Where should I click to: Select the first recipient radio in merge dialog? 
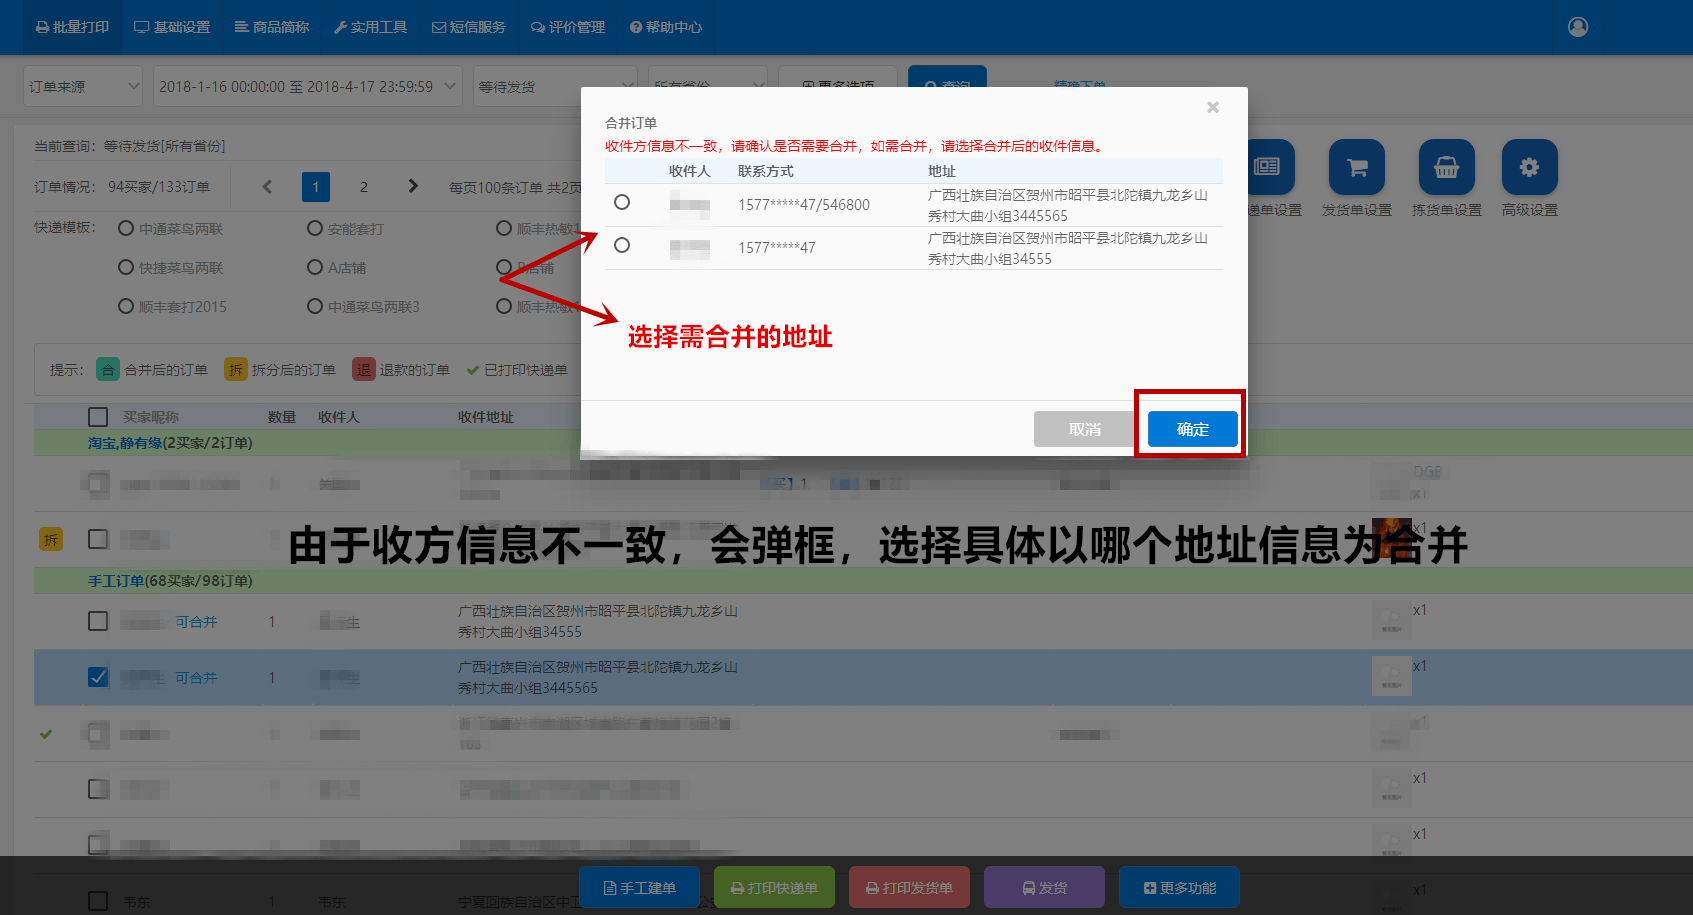point(622,201)
